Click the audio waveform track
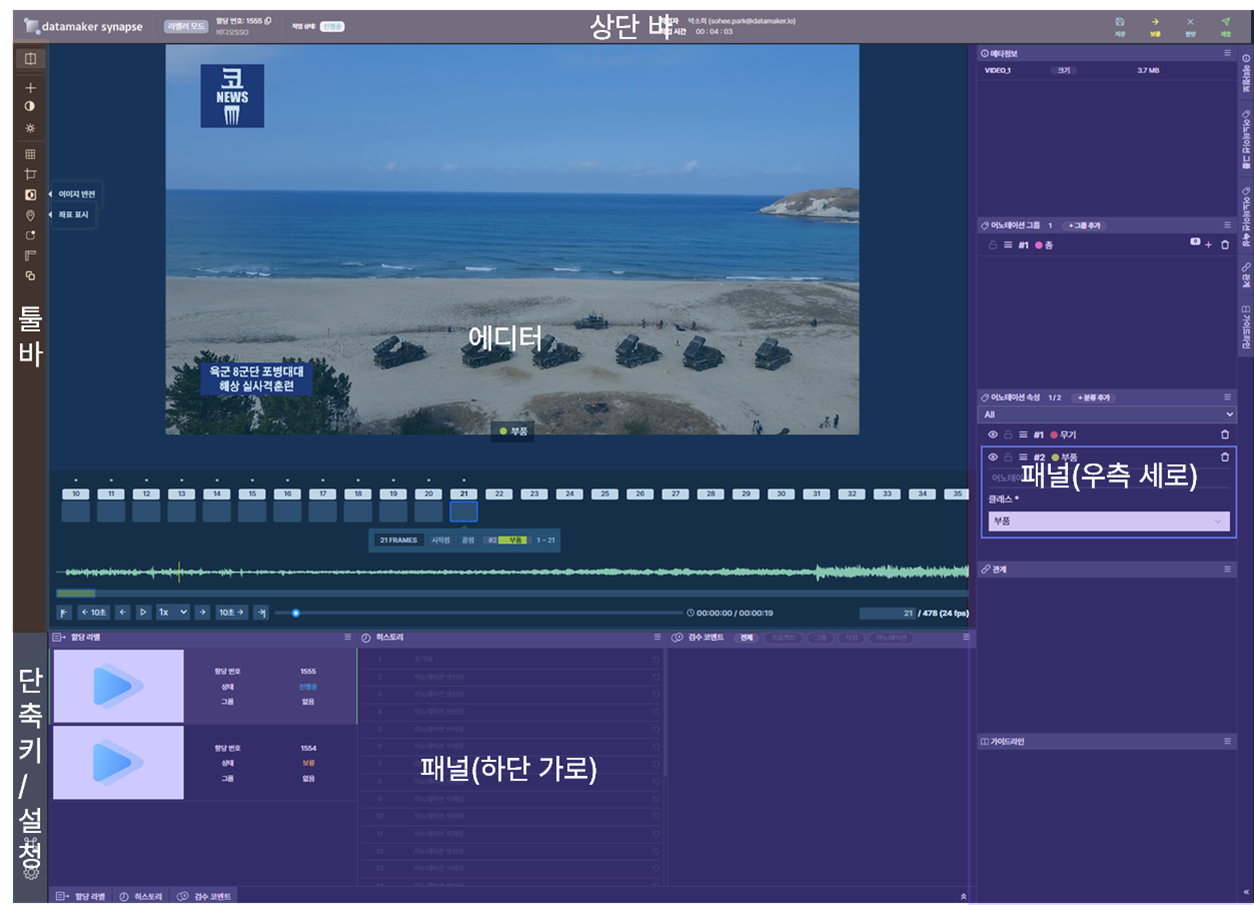The width and height of the screenshot is (1254, 905). click(512, 572)
